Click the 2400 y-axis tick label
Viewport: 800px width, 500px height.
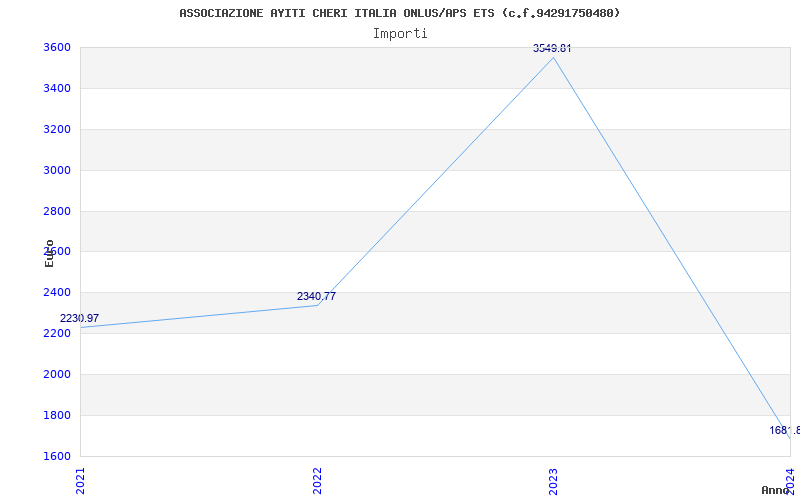tap(57, 292)
